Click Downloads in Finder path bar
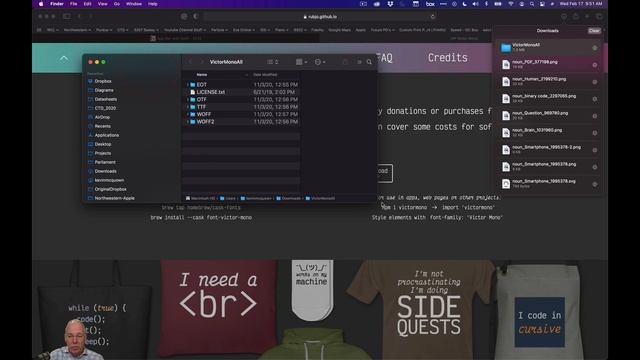 point(289,198)
